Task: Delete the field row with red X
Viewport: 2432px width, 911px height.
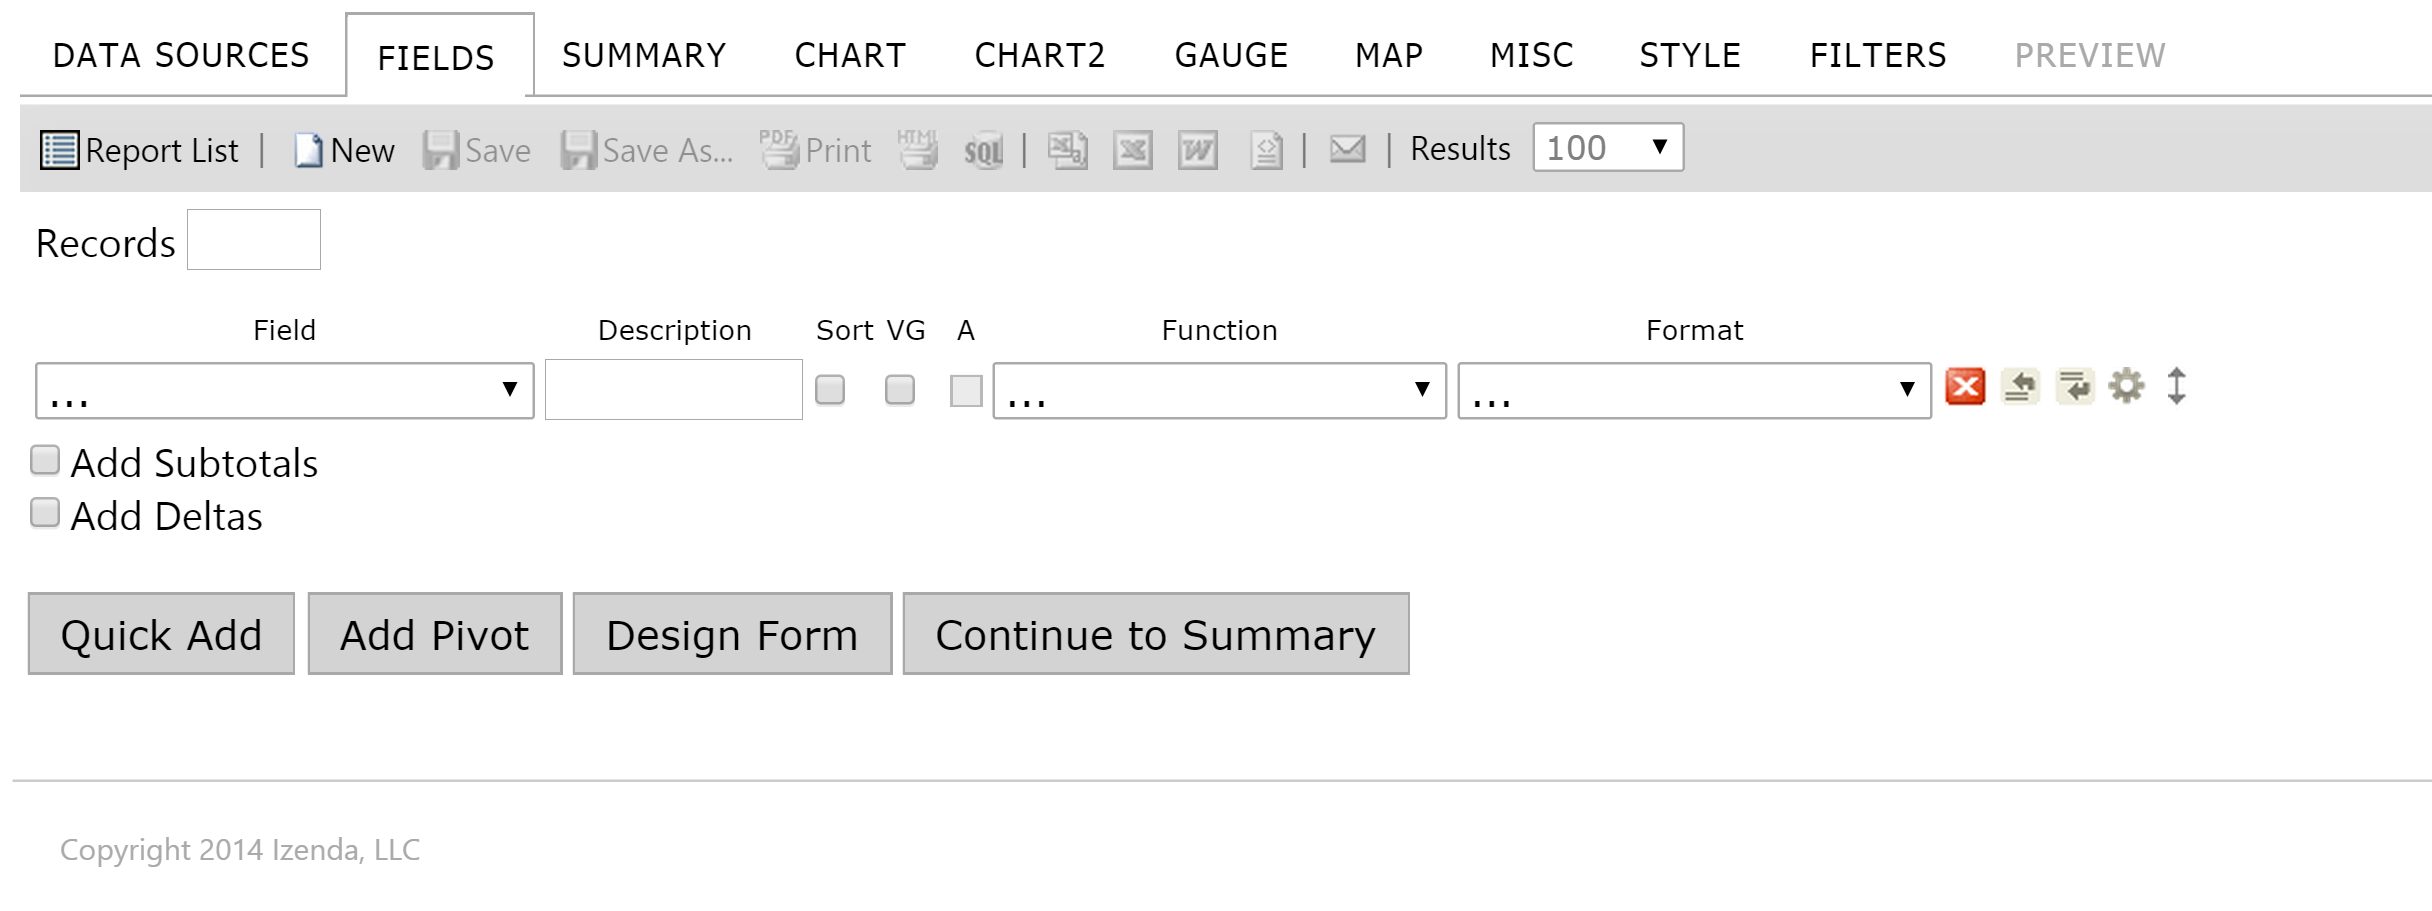Action: tap(1965, 386)
